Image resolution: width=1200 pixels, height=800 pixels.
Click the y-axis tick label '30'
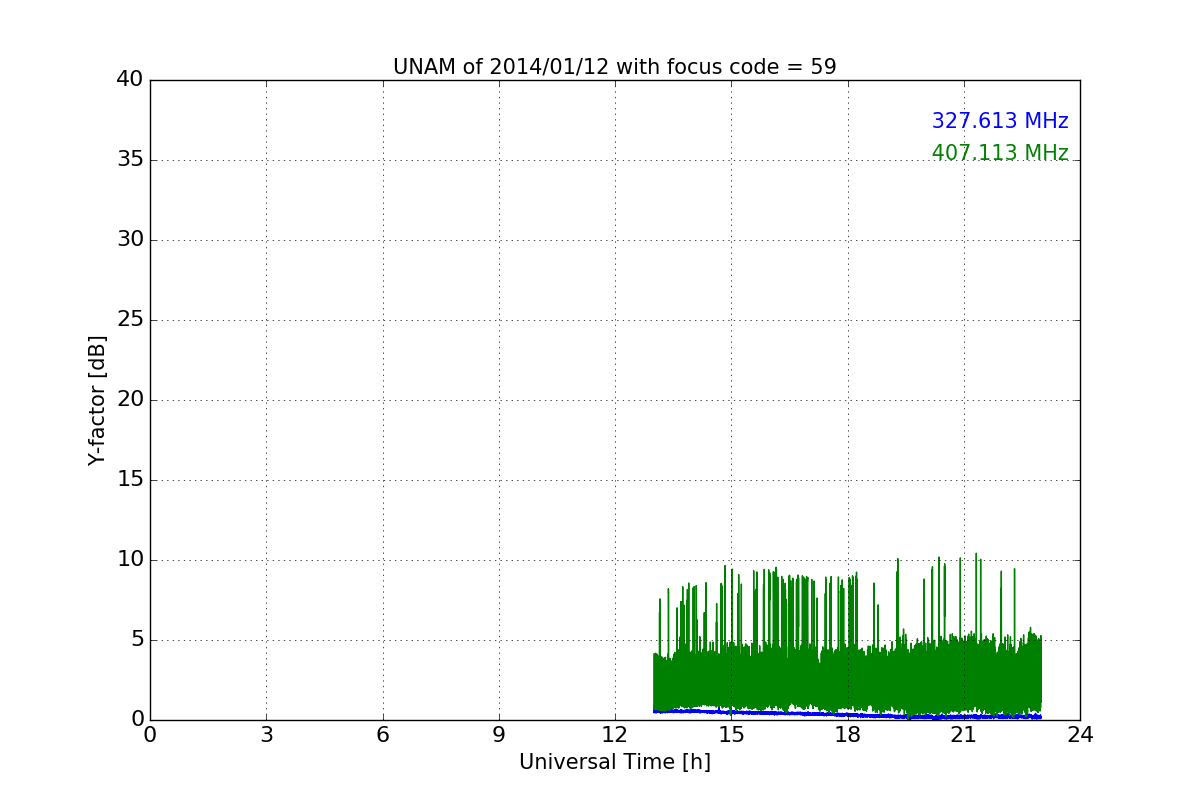coord(130,240)
